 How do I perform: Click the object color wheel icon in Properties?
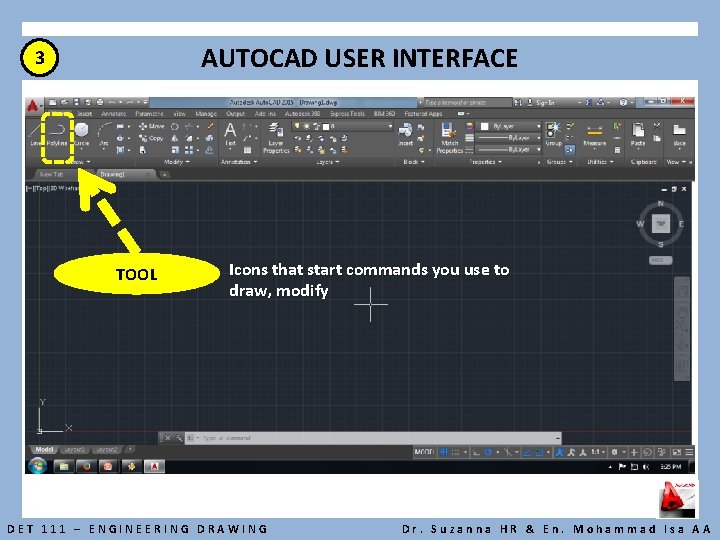(x=469, y=126)
